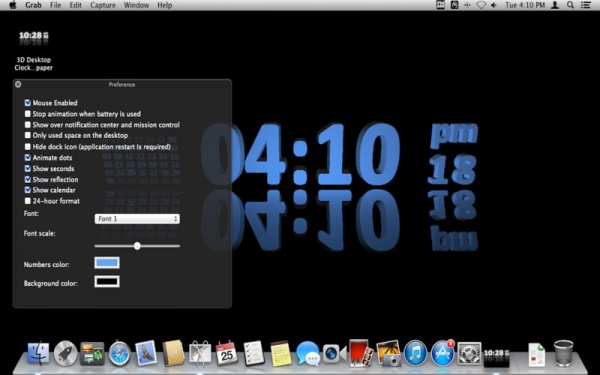Open Messages speech bubble icon
600x375 pixels.
(308, 353)
